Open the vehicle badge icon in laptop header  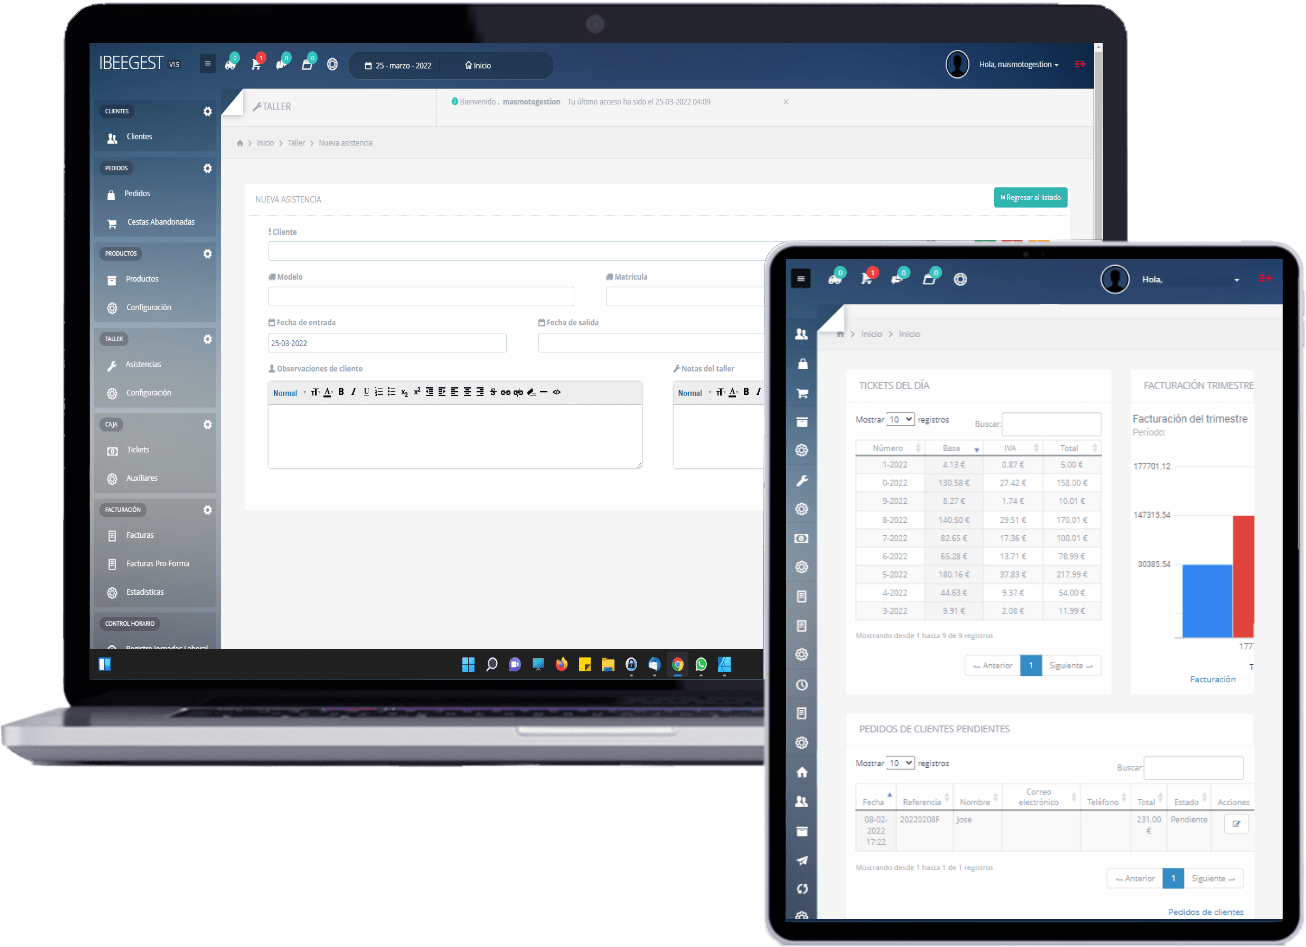(231, 63)
